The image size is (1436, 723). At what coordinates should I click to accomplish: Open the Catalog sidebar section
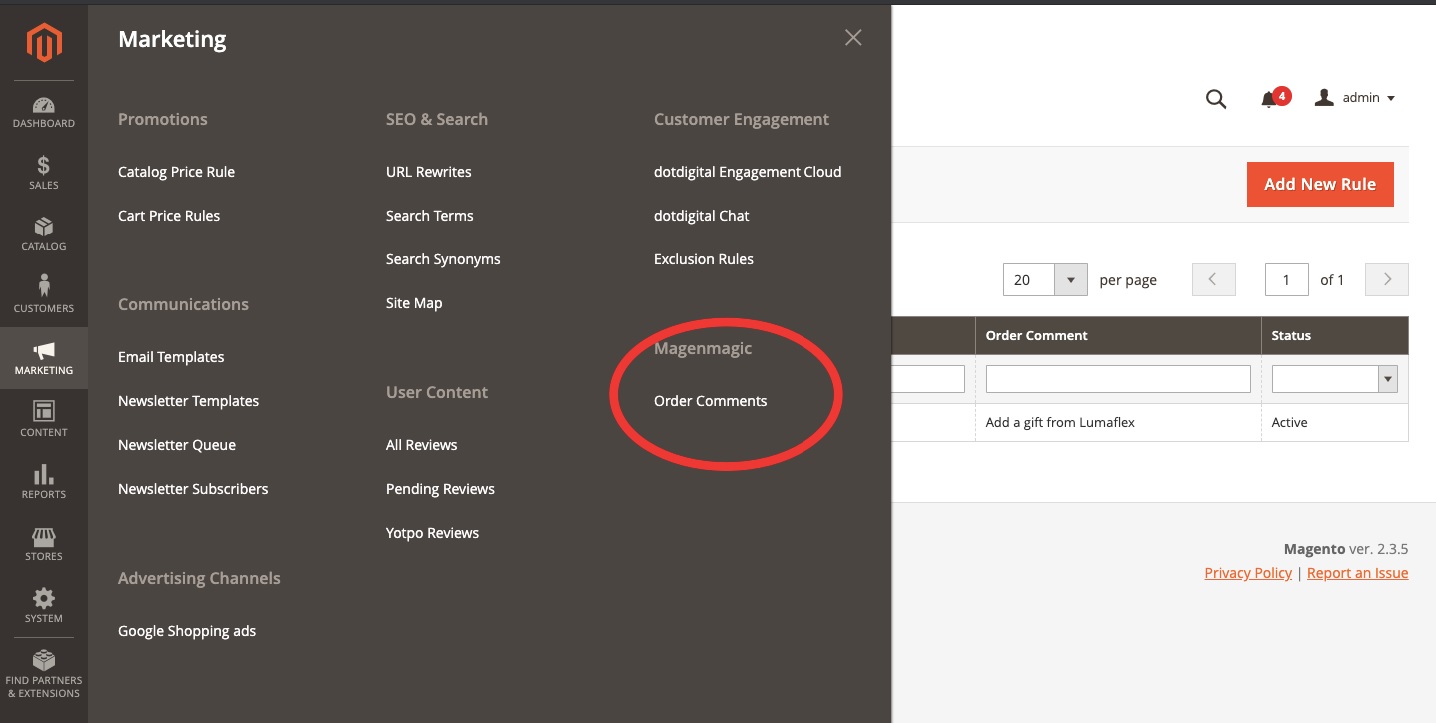[x=44, y=235]
